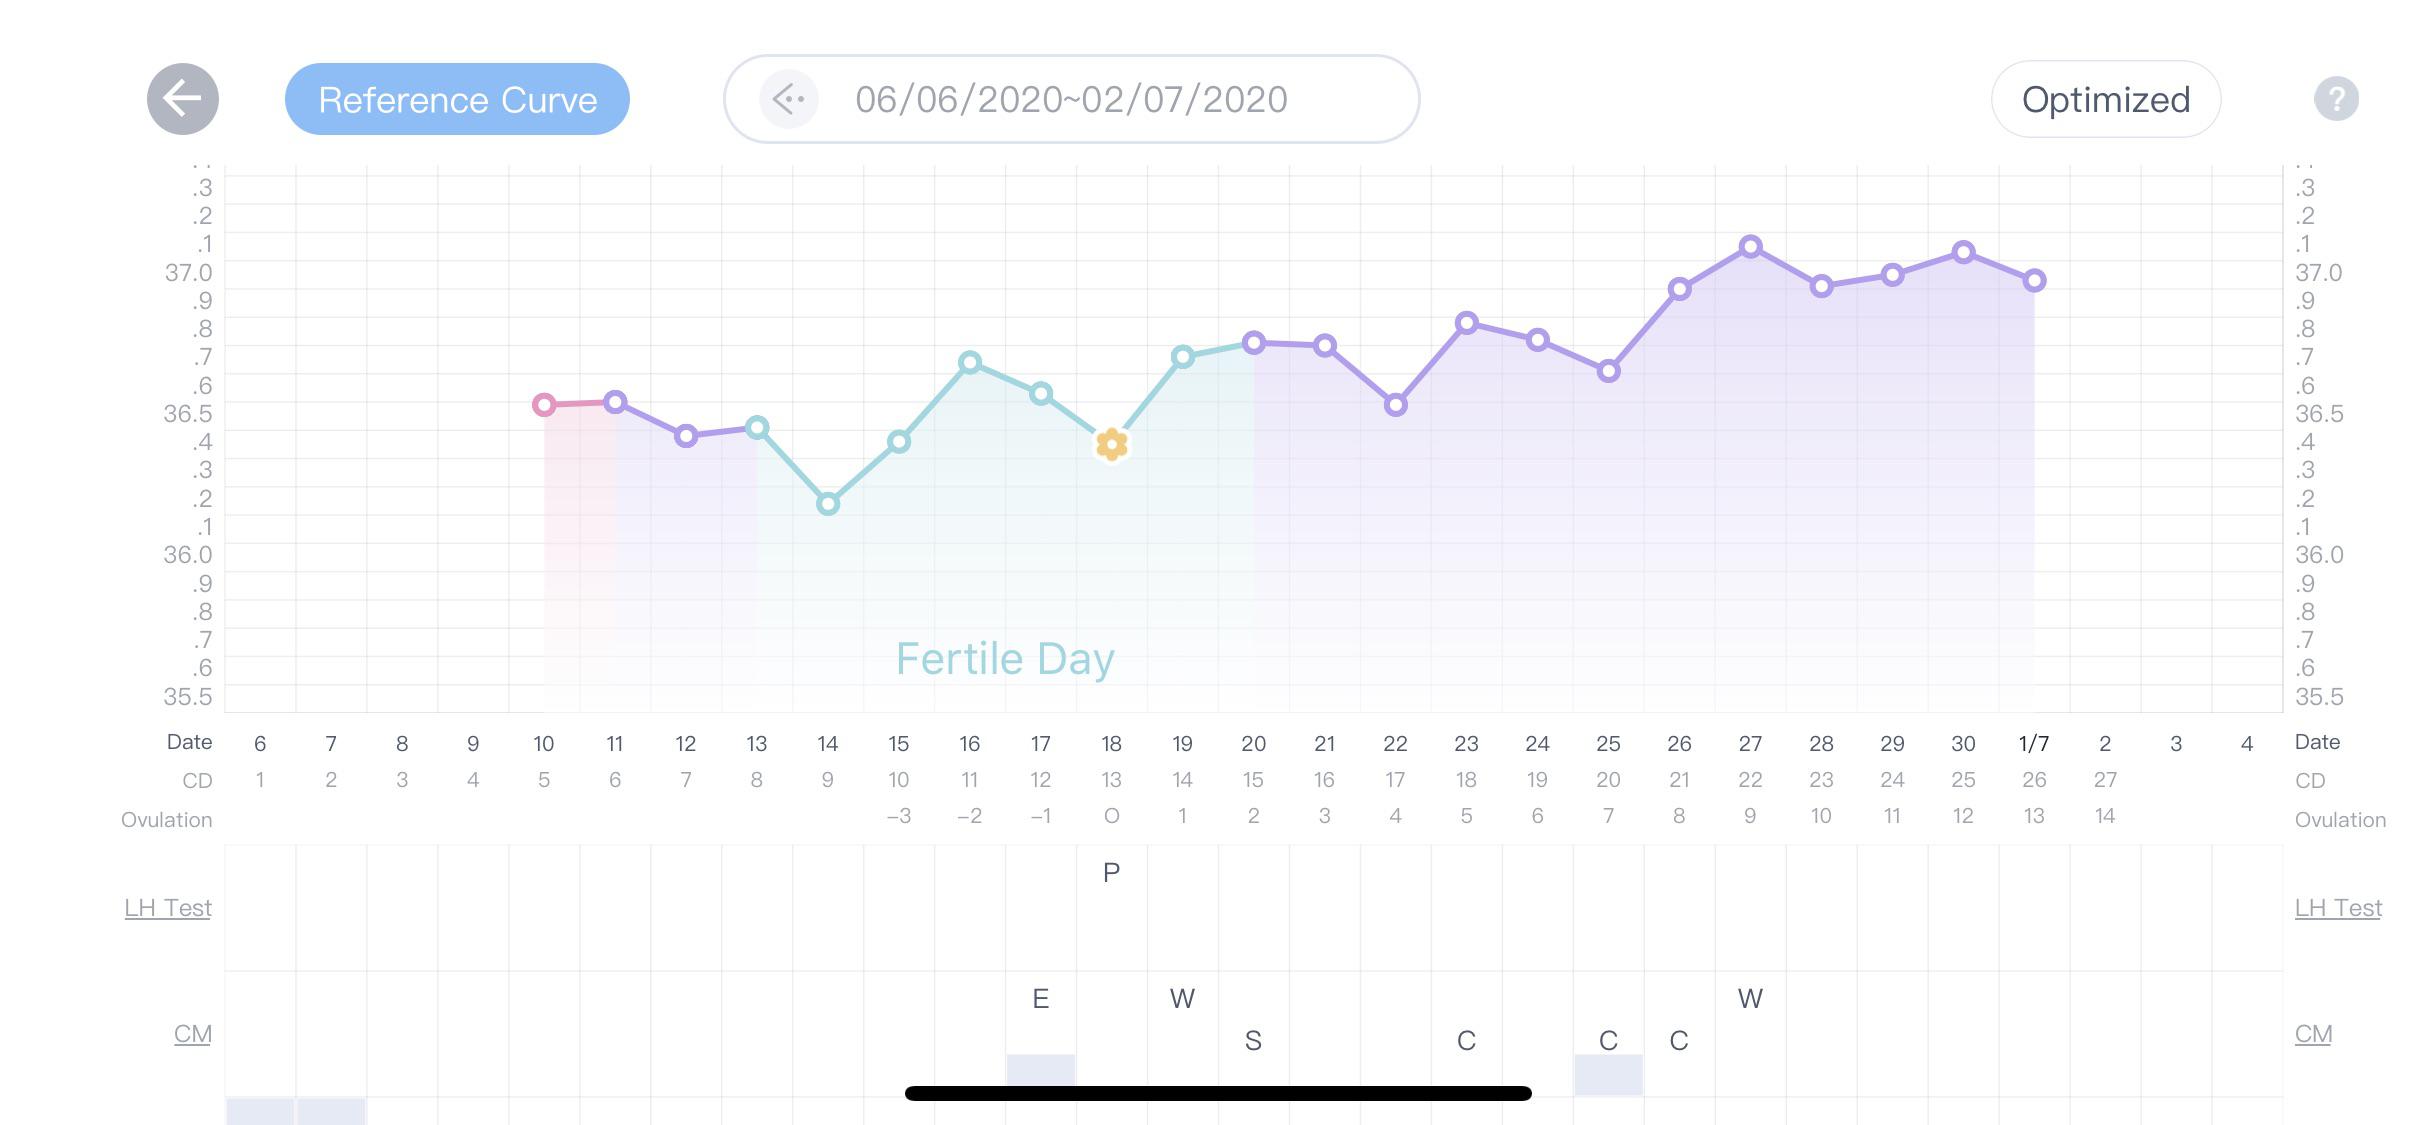Select the W mucus entry on June 18
This screenshot has height=1125, width=2436.
tap(1182, 997)
